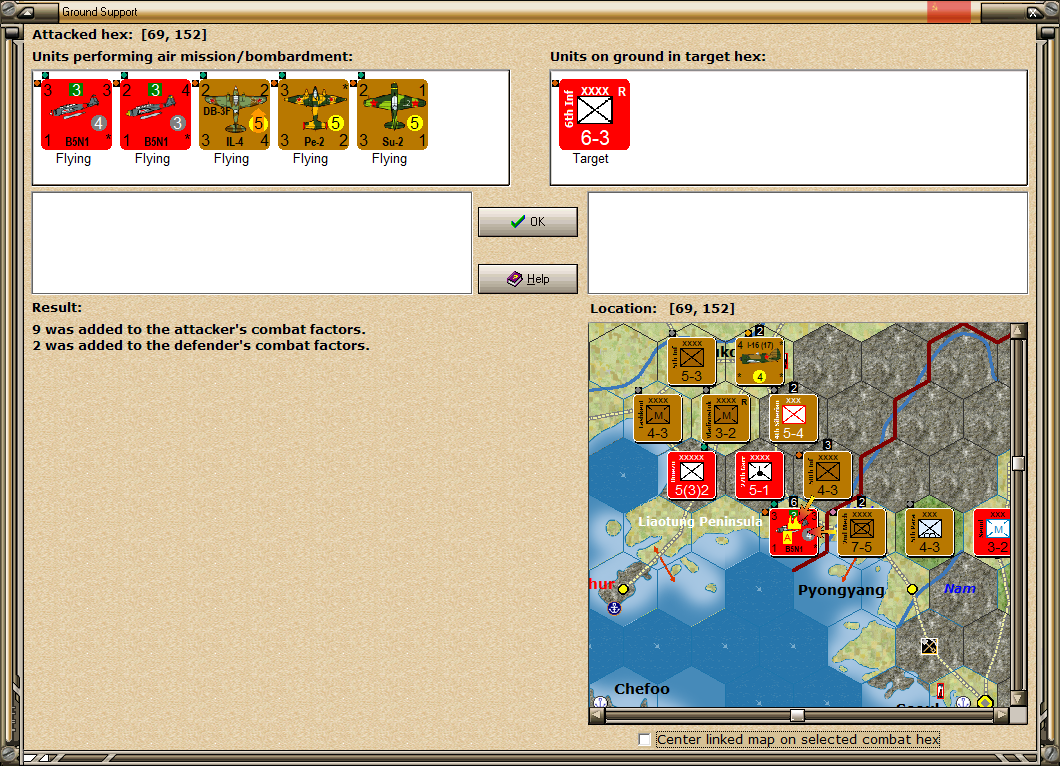Screen dimensions: 1060x766
Task: Click the 6th Inf 6-3 target counter
Action: [593, 113]
